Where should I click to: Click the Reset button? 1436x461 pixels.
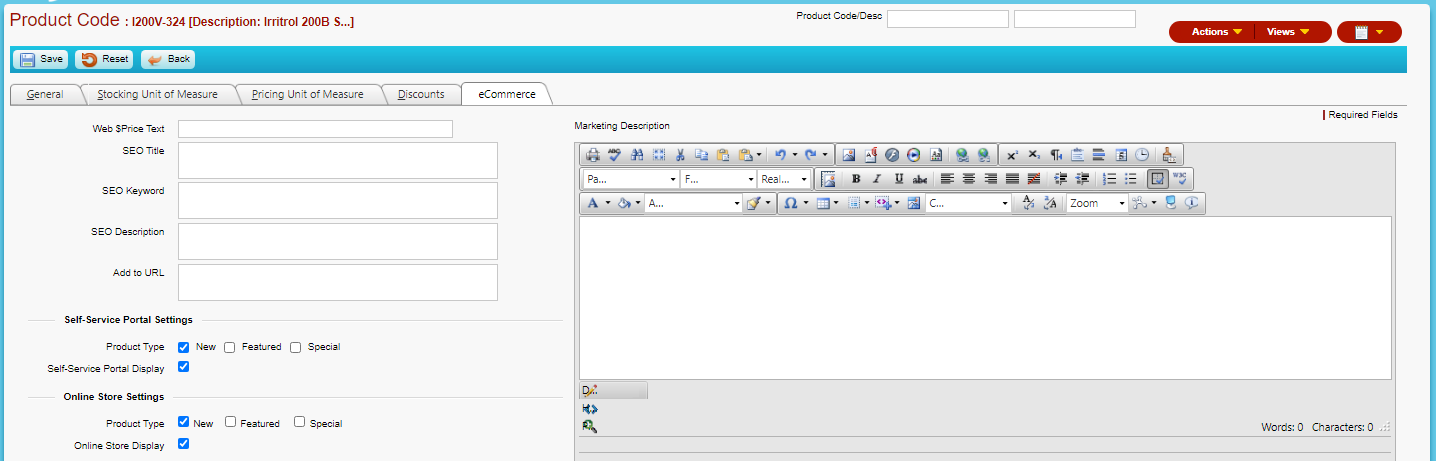click(105, 59)
